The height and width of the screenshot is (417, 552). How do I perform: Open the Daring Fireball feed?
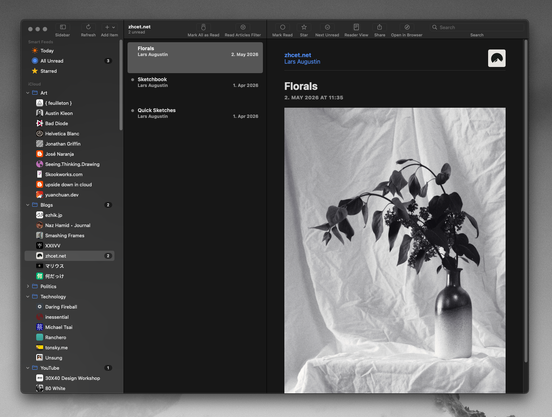pos(70,307)
